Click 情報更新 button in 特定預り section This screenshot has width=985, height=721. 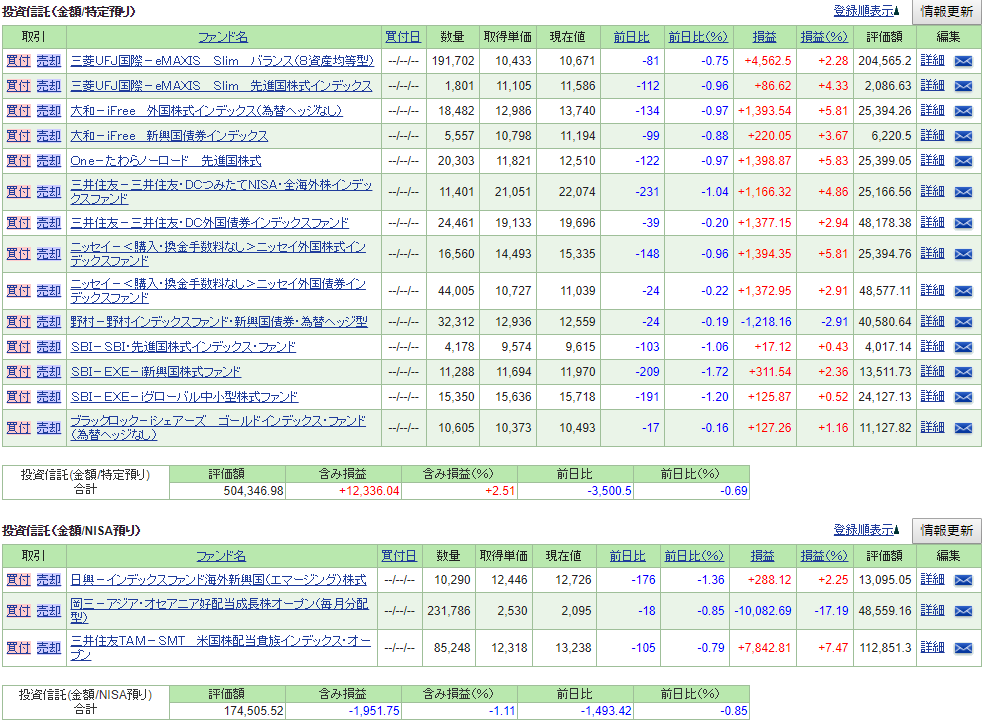[x=947, y=11]
